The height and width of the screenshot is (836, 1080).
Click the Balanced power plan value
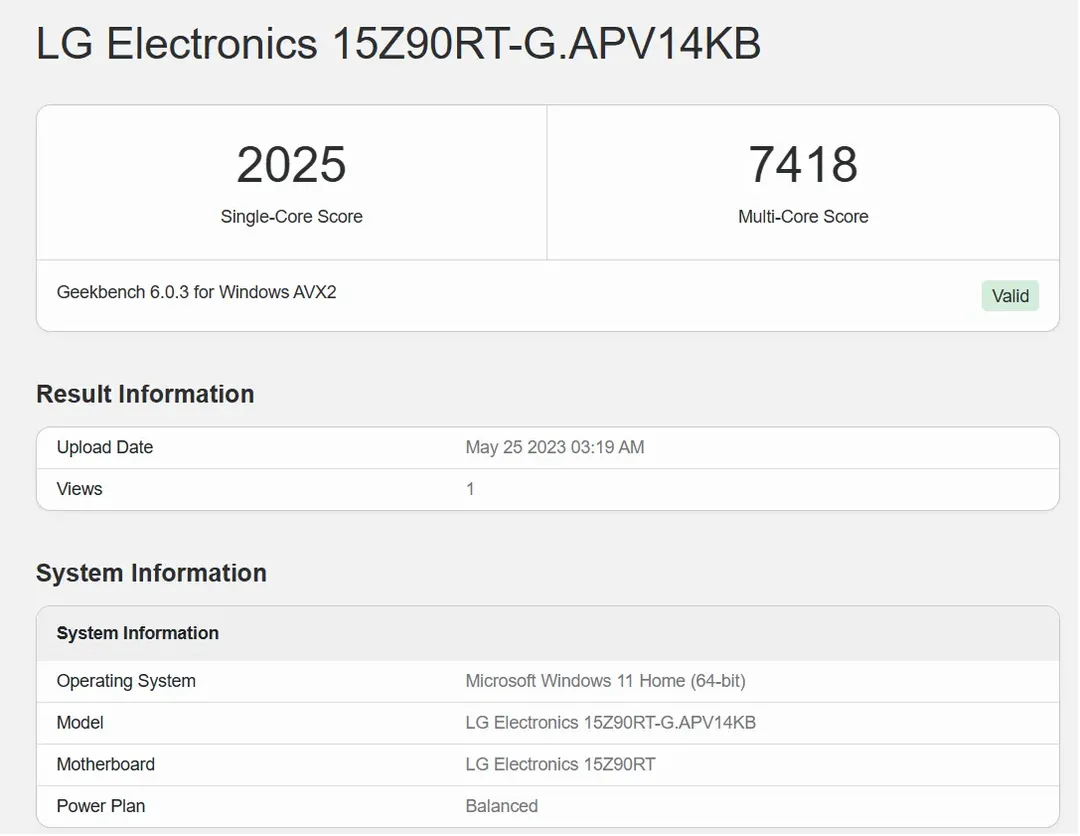[x=501, y=806]
